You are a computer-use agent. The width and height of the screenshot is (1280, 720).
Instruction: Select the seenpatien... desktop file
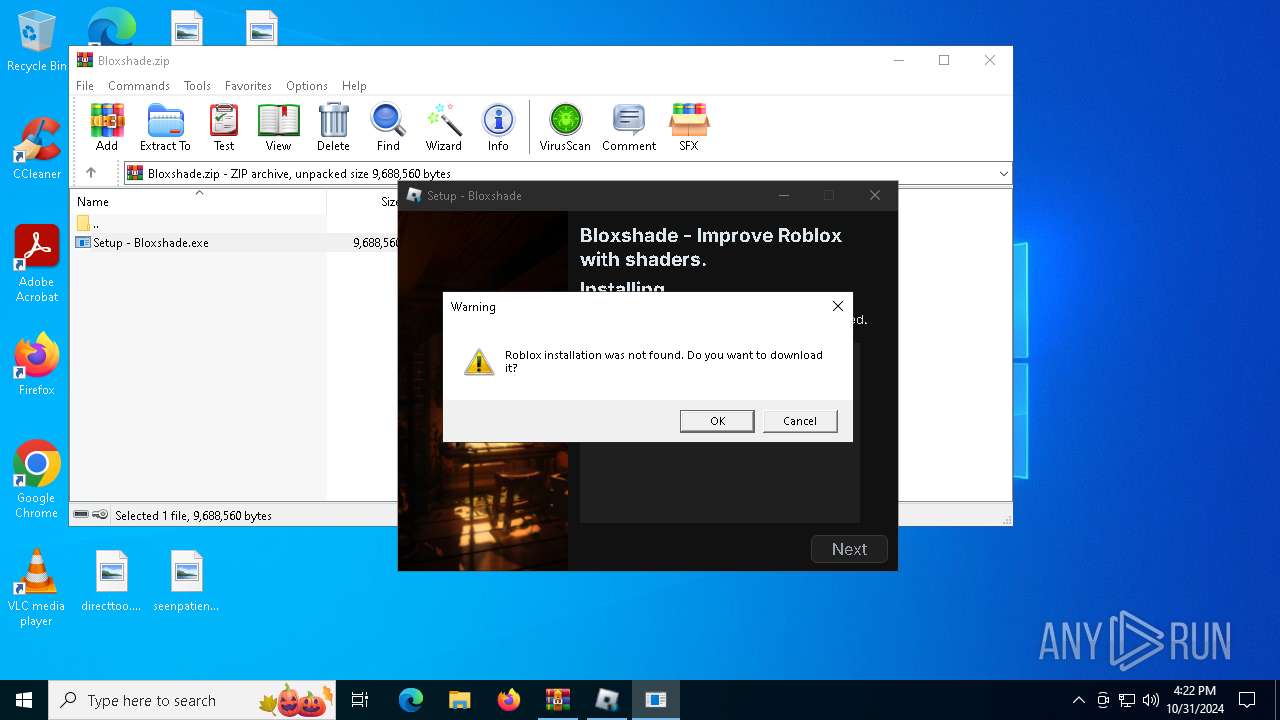coord(186,581)
